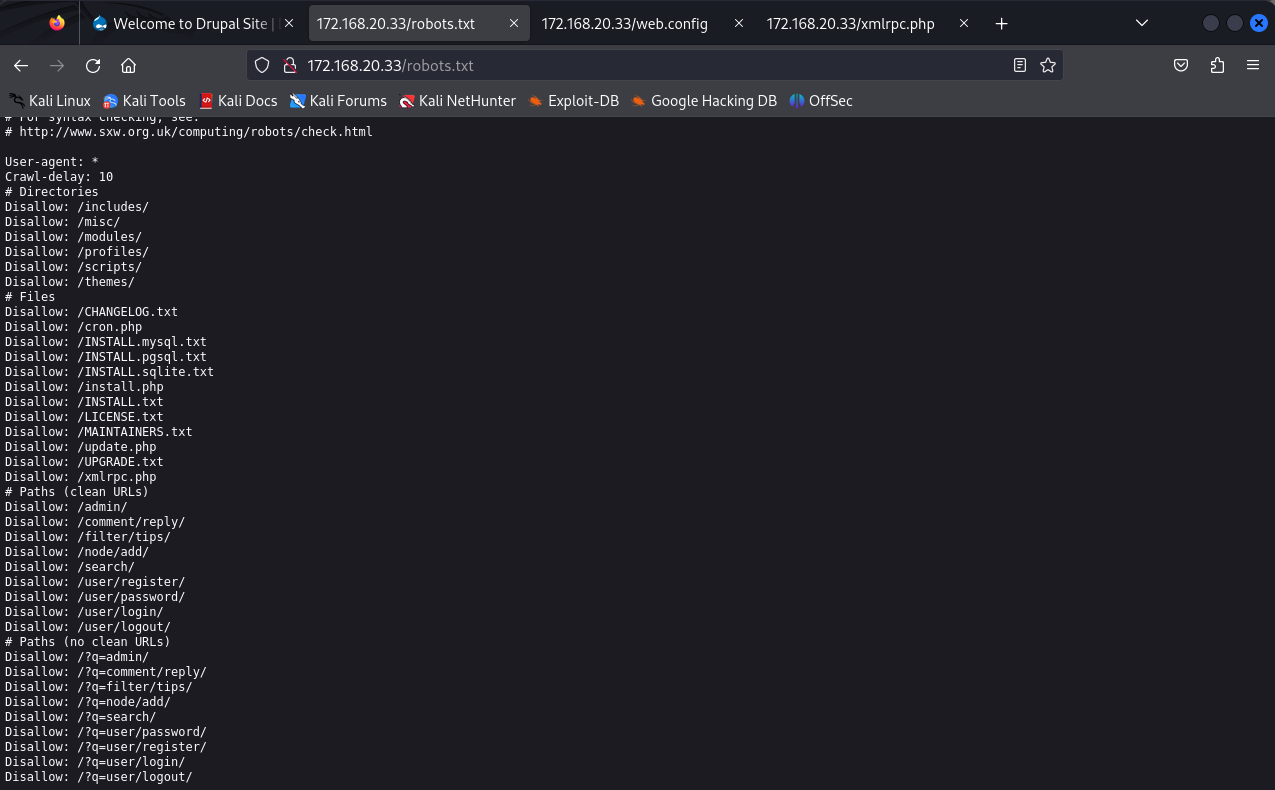This screenshot has width=1275, height=790.
Task: Open the Firefox application menu
Action: click(1253, 66)
